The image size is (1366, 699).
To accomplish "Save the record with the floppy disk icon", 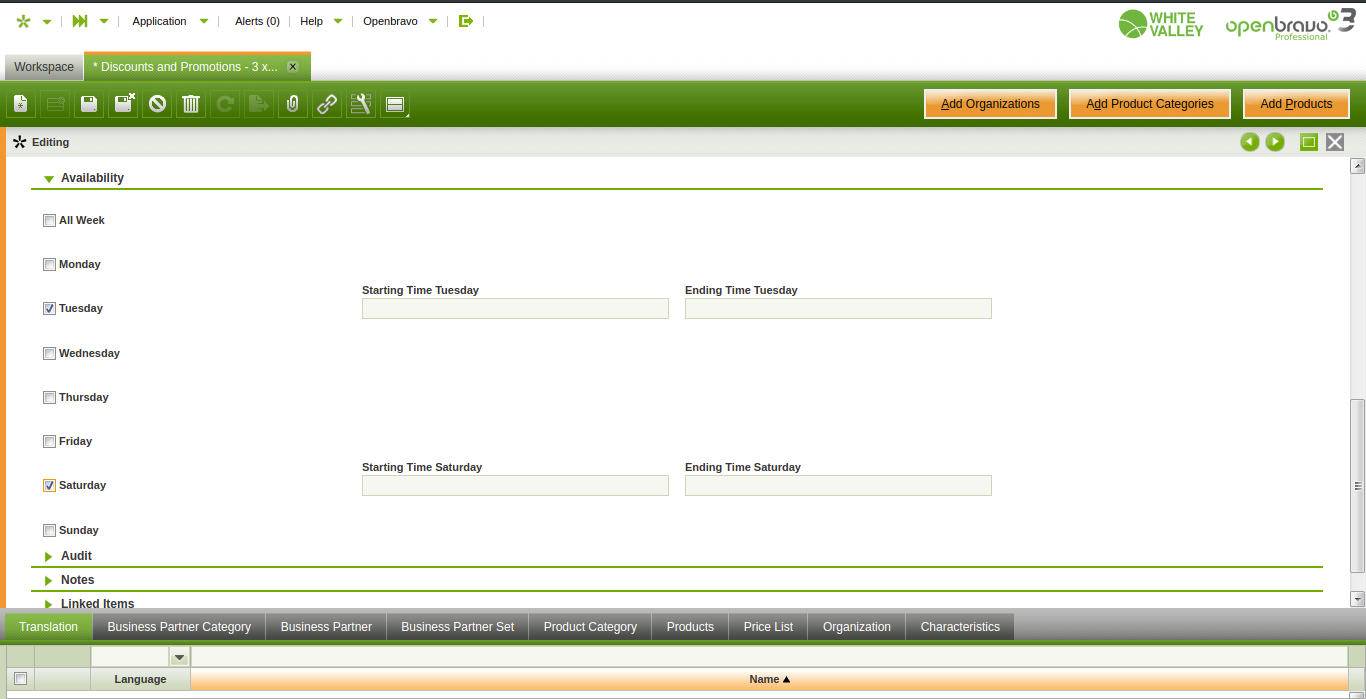I will pyautogui.click(x=89, y=104).
